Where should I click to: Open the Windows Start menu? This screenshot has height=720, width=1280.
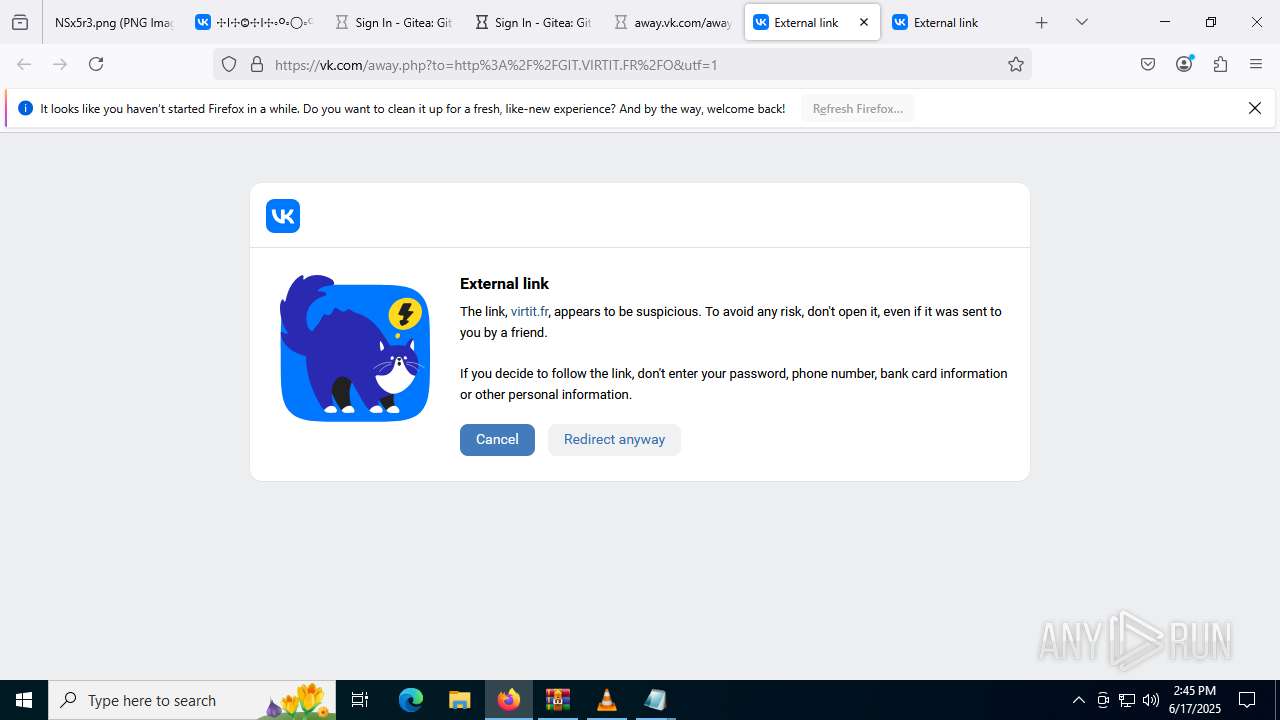pyautogui.click(x=24, y=700)
